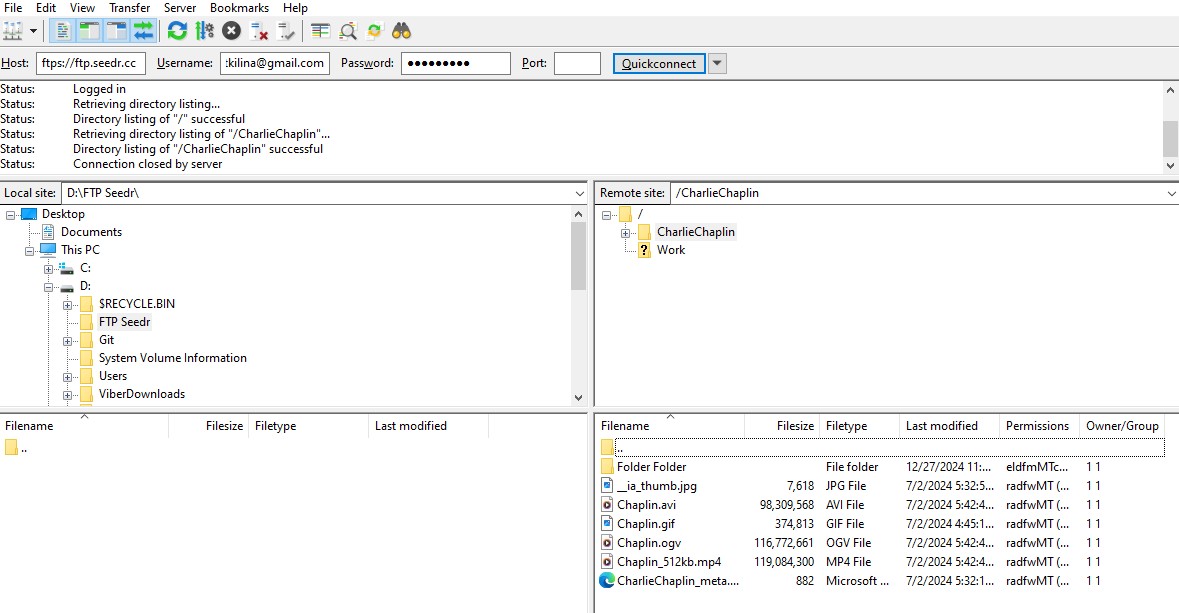This screenshot has height=613, width=1179.
Task: Select the Folder Folder directory icon
Action: point(608,466)
